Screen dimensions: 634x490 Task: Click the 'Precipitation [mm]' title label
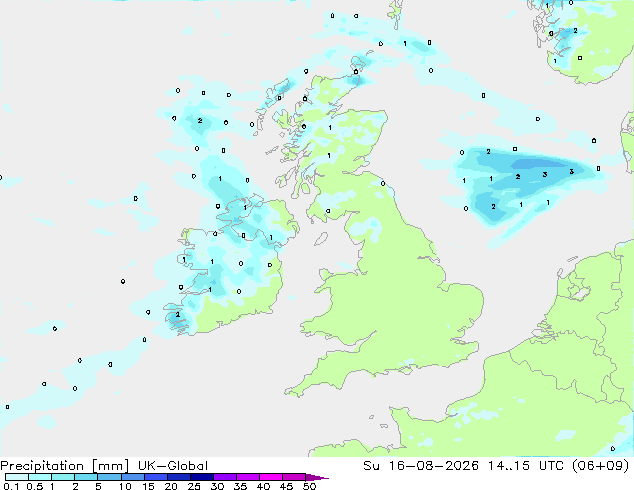pos(65,466)
